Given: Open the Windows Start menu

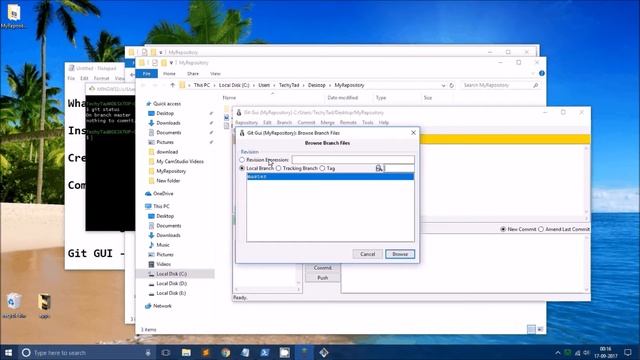Looking at the screenshot, I should (x=8, y=353).
